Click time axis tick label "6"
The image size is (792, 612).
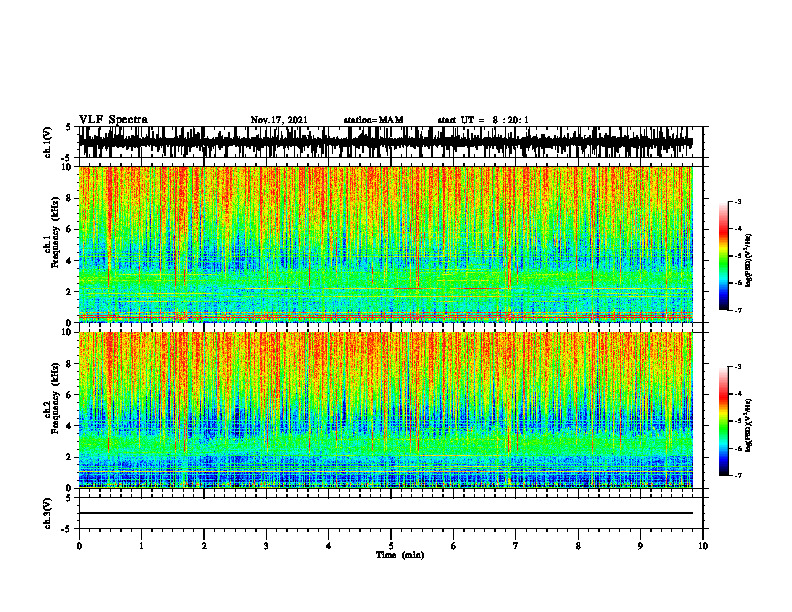tap(453, 546)
